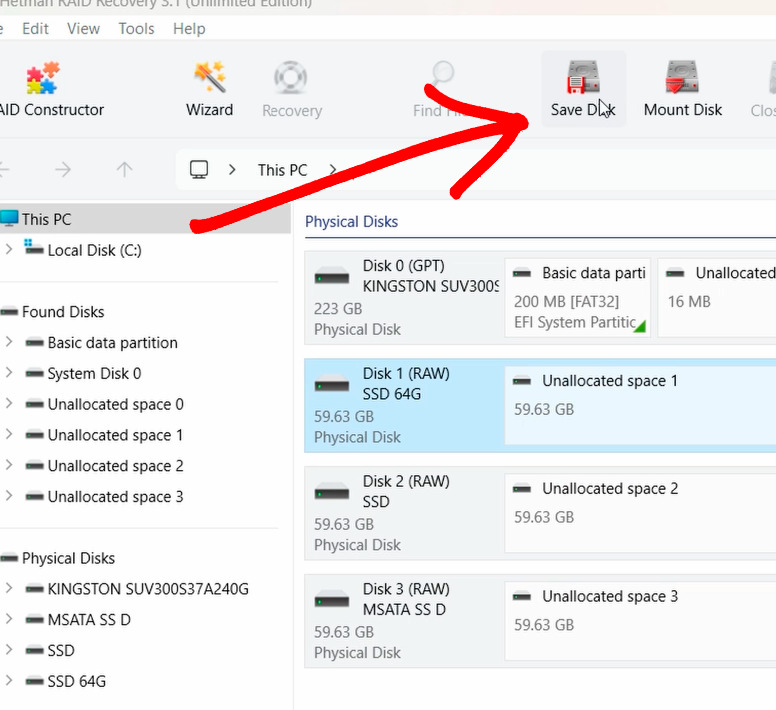Click This PC in the breadcrumb path

tap(282, 170)
